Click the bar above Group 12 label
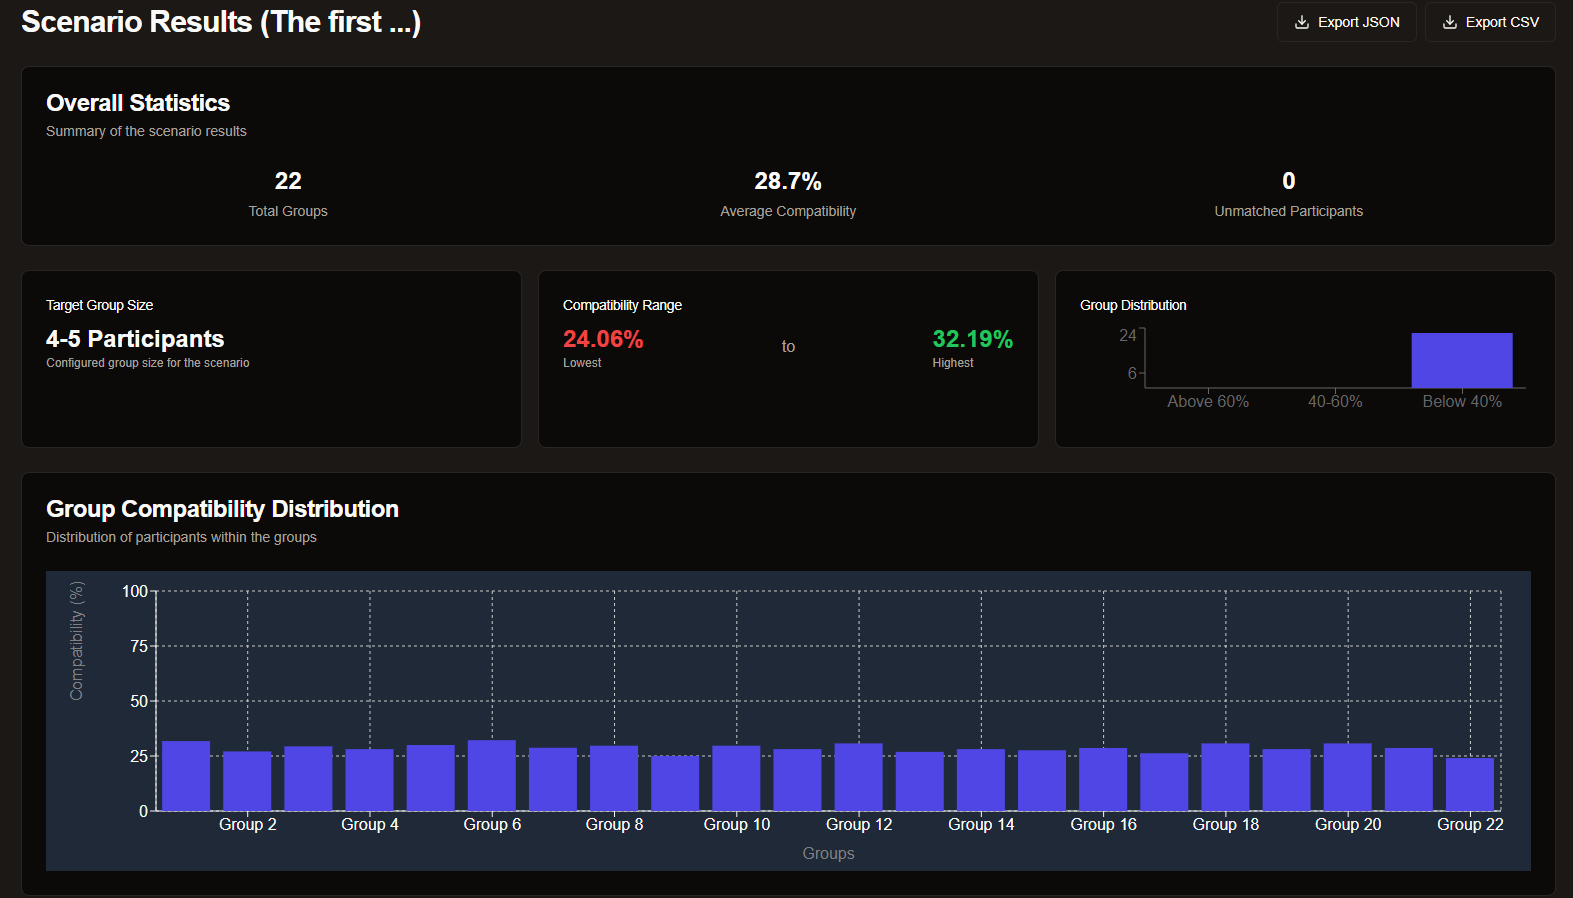This screenshot has height=898, width=1573. [x=859, y=777]
